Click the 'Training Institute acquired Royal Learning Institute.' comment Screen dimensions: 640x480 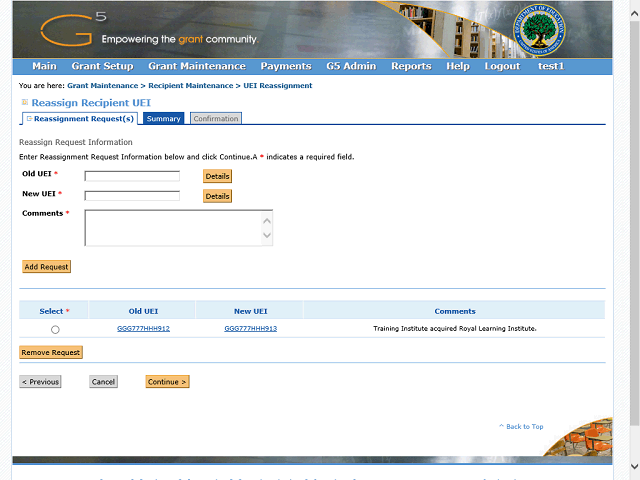[x=455, y=329]
